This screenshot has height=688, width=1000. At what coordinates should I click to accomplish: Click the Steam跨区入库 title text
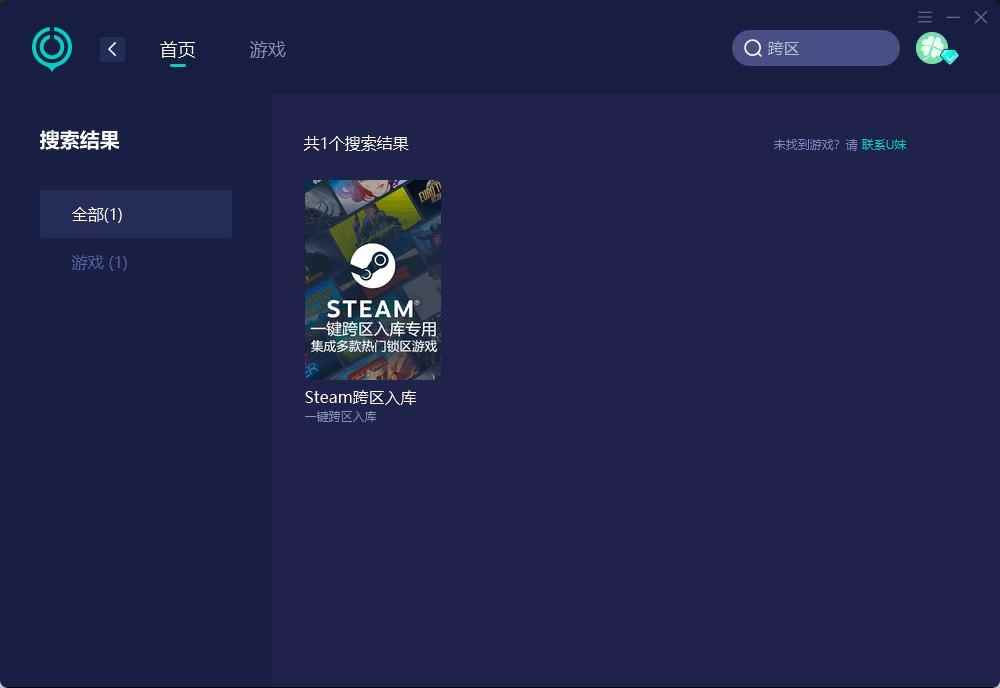coord(360,397)
